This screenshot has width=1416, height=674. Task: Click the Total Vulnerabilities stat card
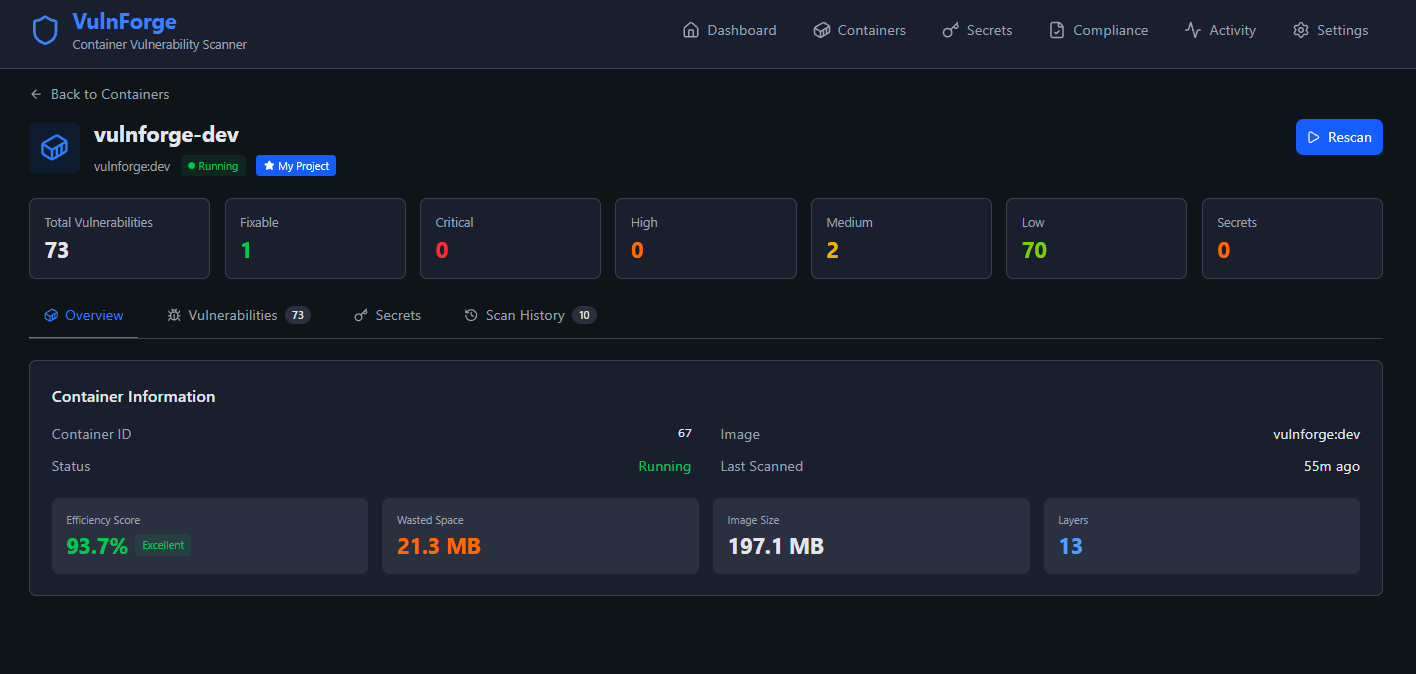click(119, 238)
